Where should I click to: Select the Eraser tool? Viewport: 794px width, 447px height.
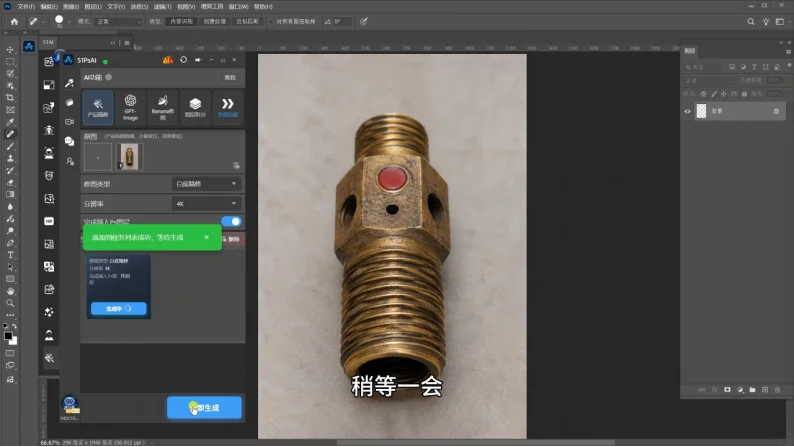coord(10,182)
